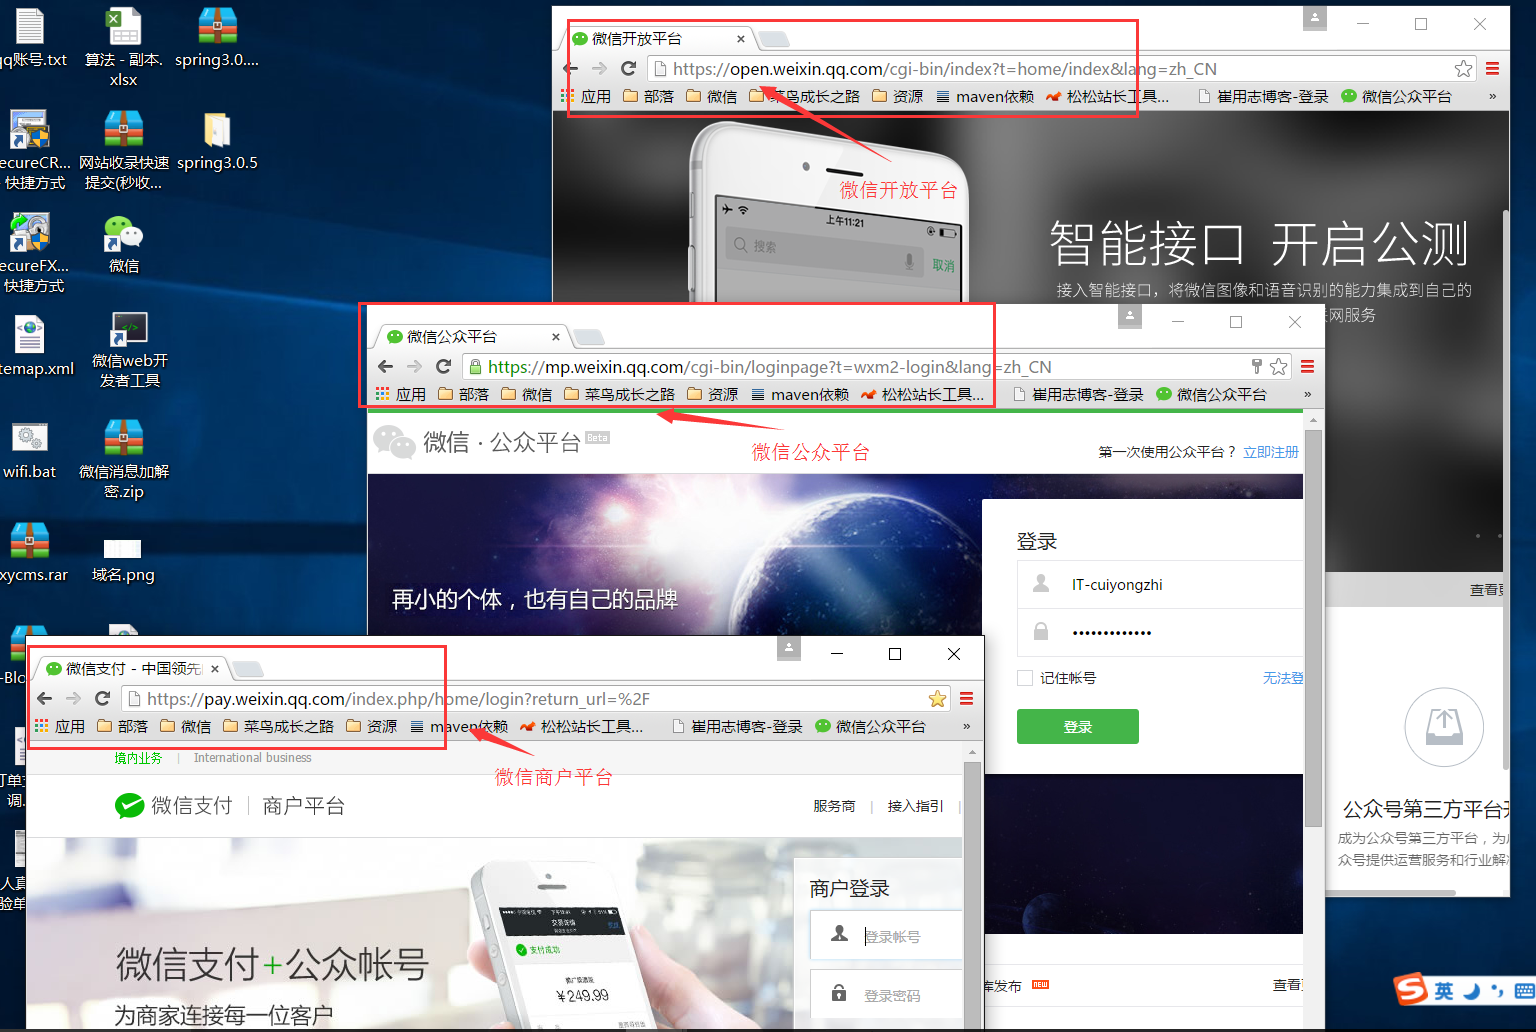Click reload button in pay.weixin.qq.com window
Screen dimensions: 1536x1032
click(102, 698)
